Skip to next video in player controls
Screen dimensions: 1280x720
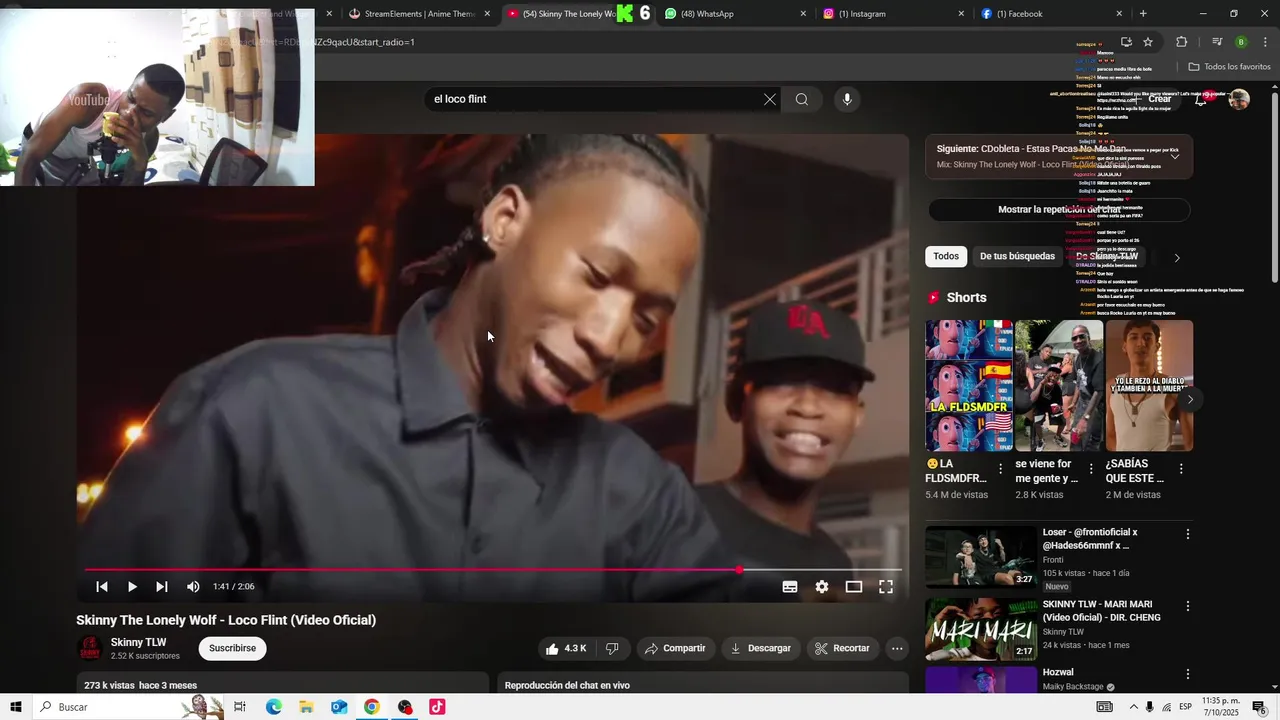tap(162, 587)
